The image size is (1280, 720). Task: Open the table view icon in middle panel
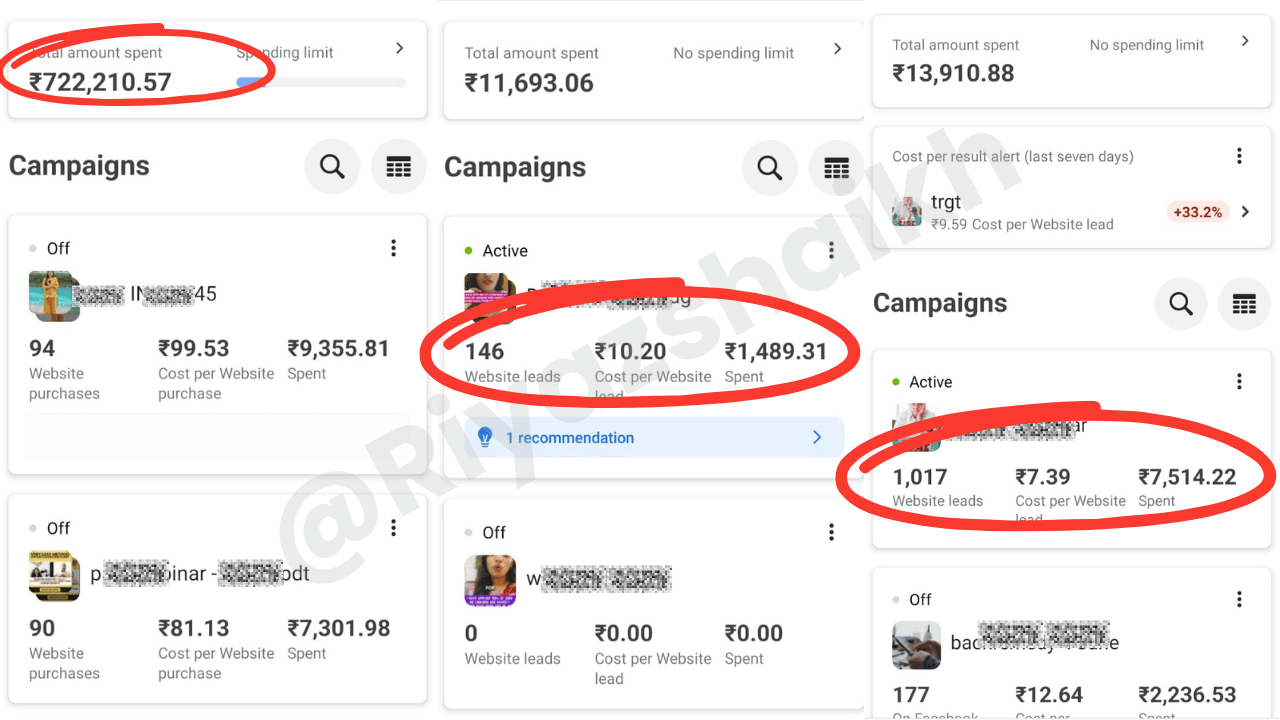pyautogui.click(x=836, y=168)
